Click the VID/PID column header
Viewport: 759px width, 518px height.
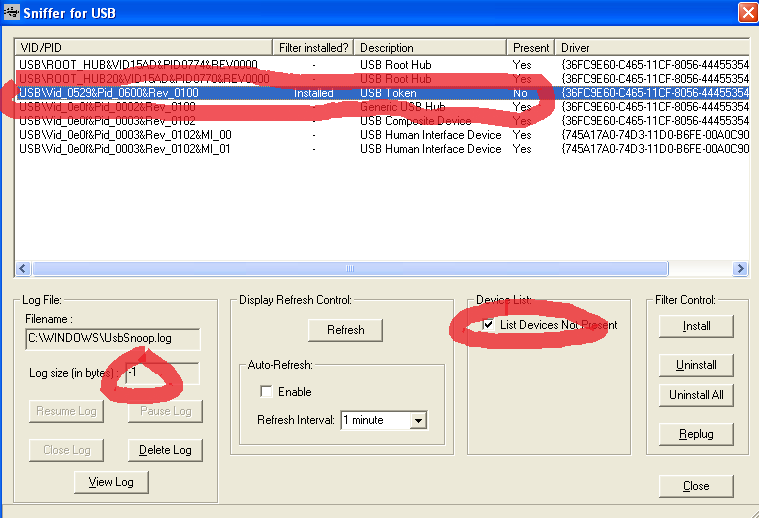(x=143, y=47)
